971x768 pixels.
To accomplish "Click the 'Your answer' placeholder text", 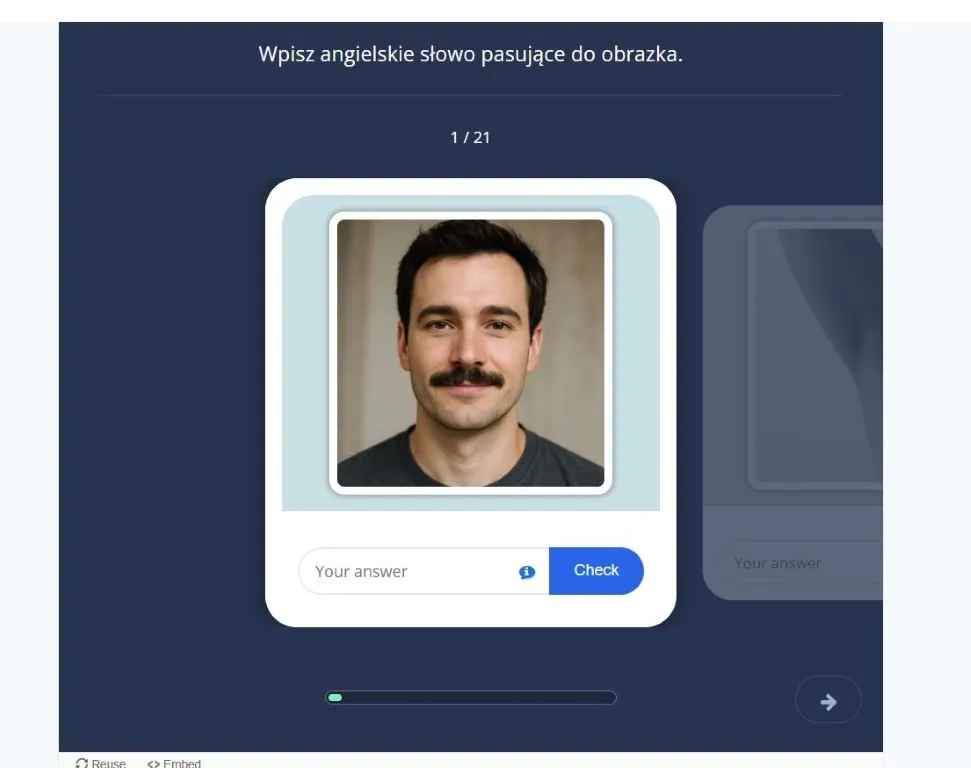I will point(361,572).
